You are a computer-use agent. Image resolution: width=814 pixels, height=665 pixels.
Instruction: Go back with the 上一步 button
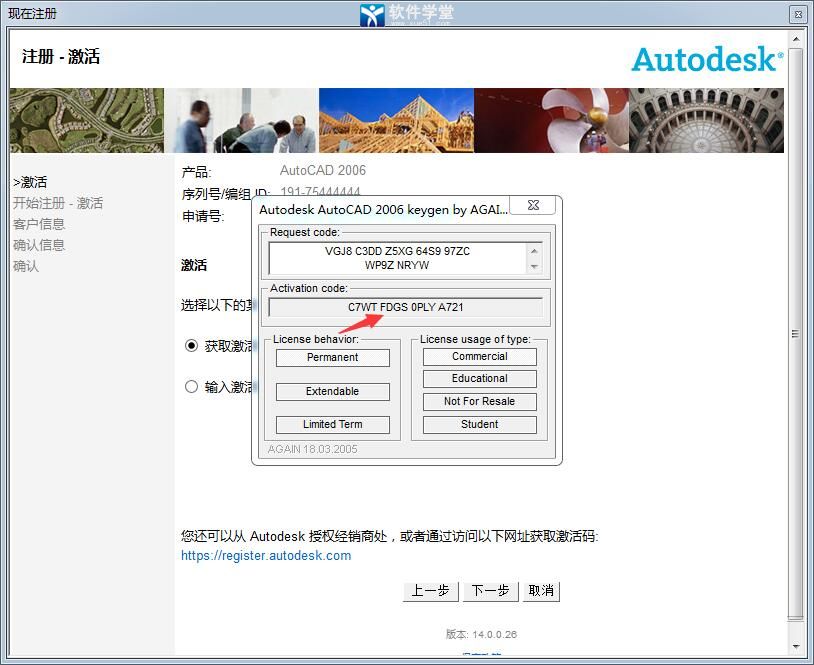click(430, 591)
